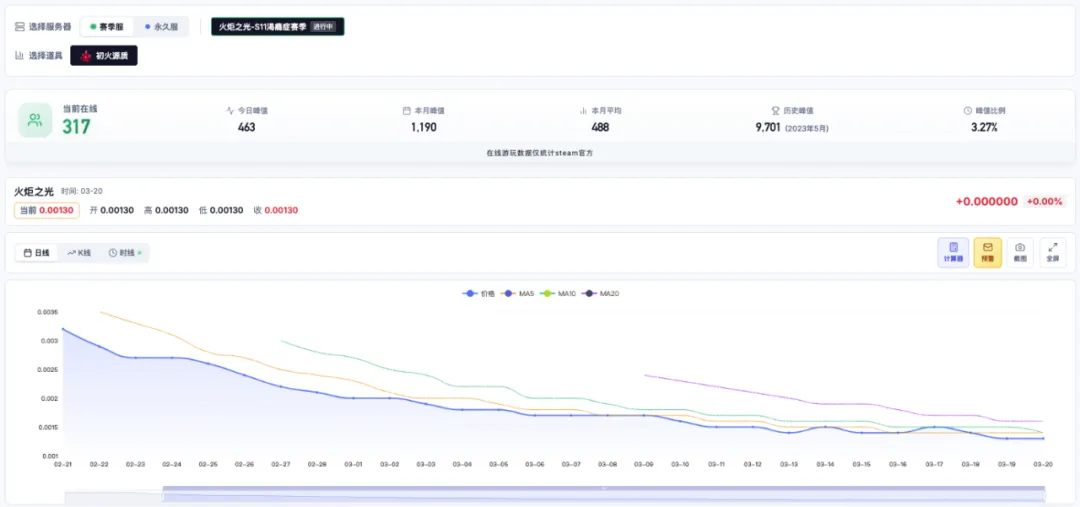Viewport: 1080px width, 507px height.
Task: Switch to the 日线 chart tab
Action: pos(36,253)
